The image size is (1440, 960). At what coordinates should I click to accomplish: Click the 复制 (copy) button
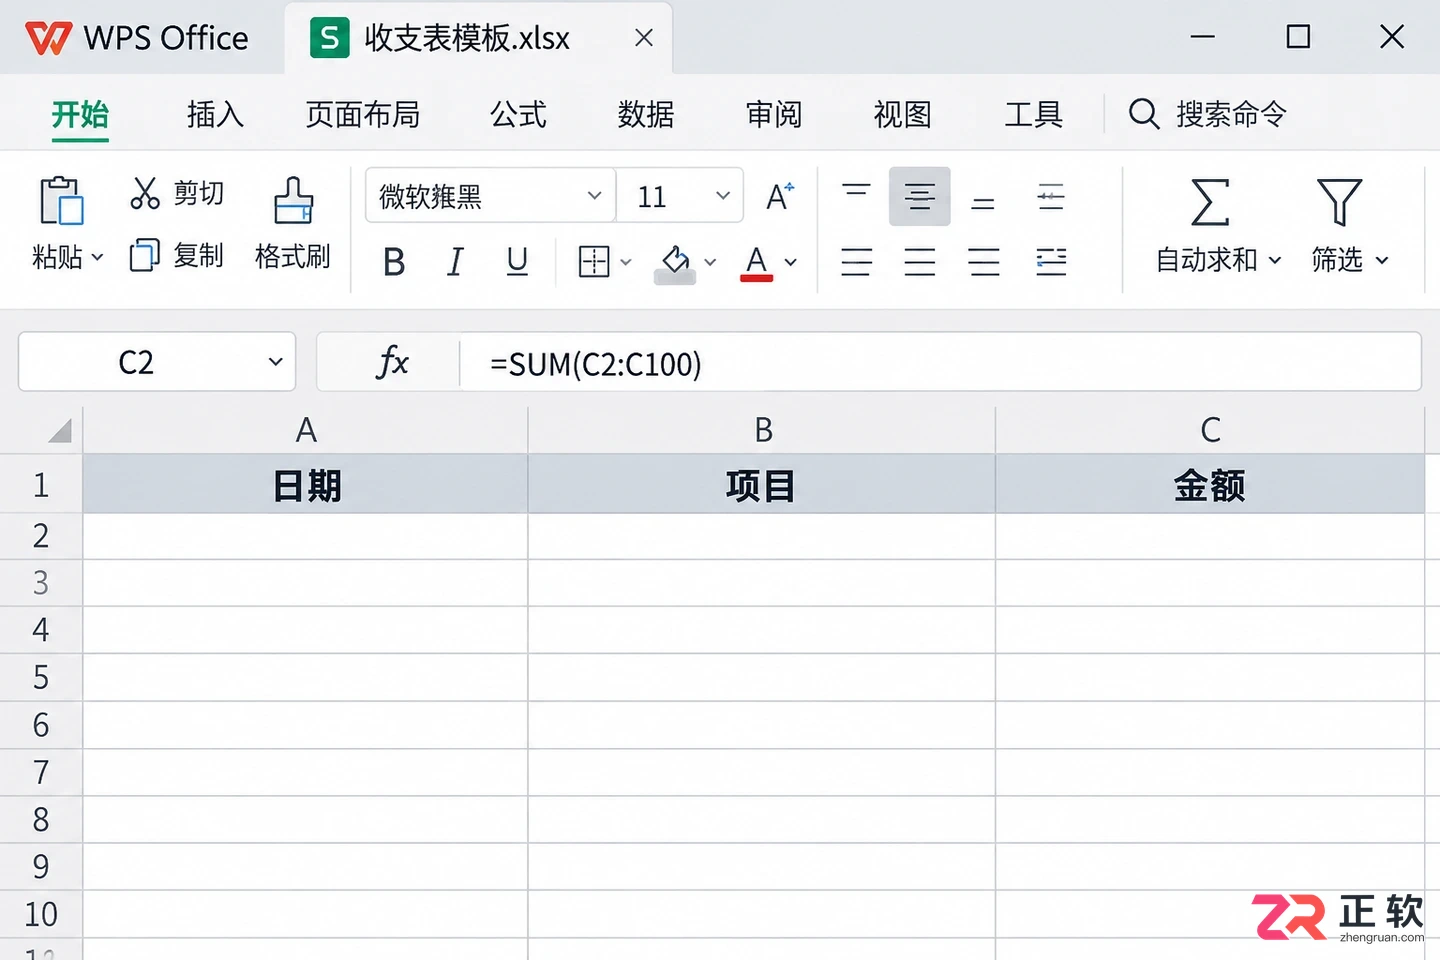(x=177, y=256)
